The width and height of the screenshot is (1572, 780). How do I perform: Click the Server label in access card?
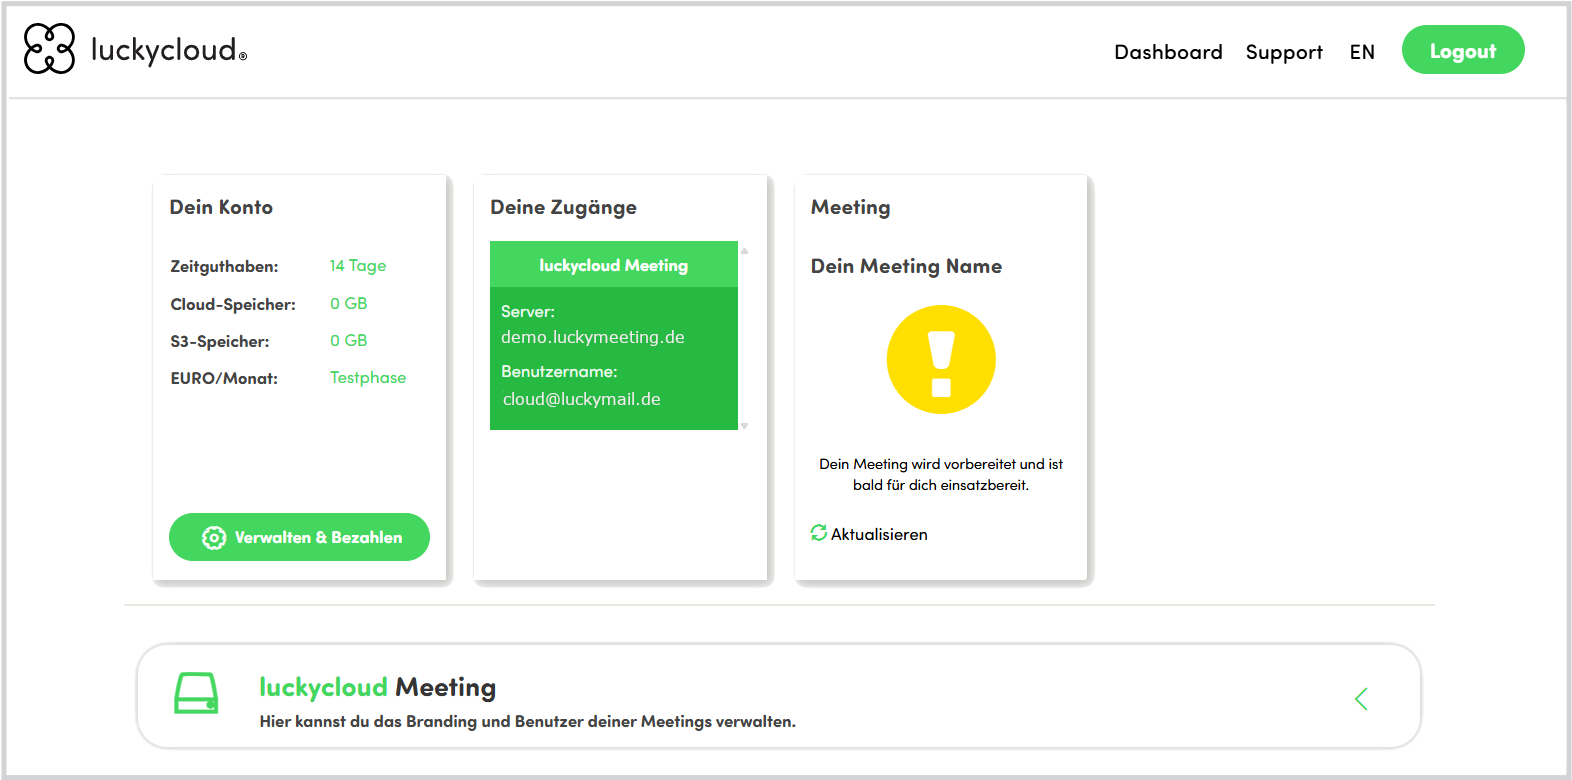(x=528, y=311)
